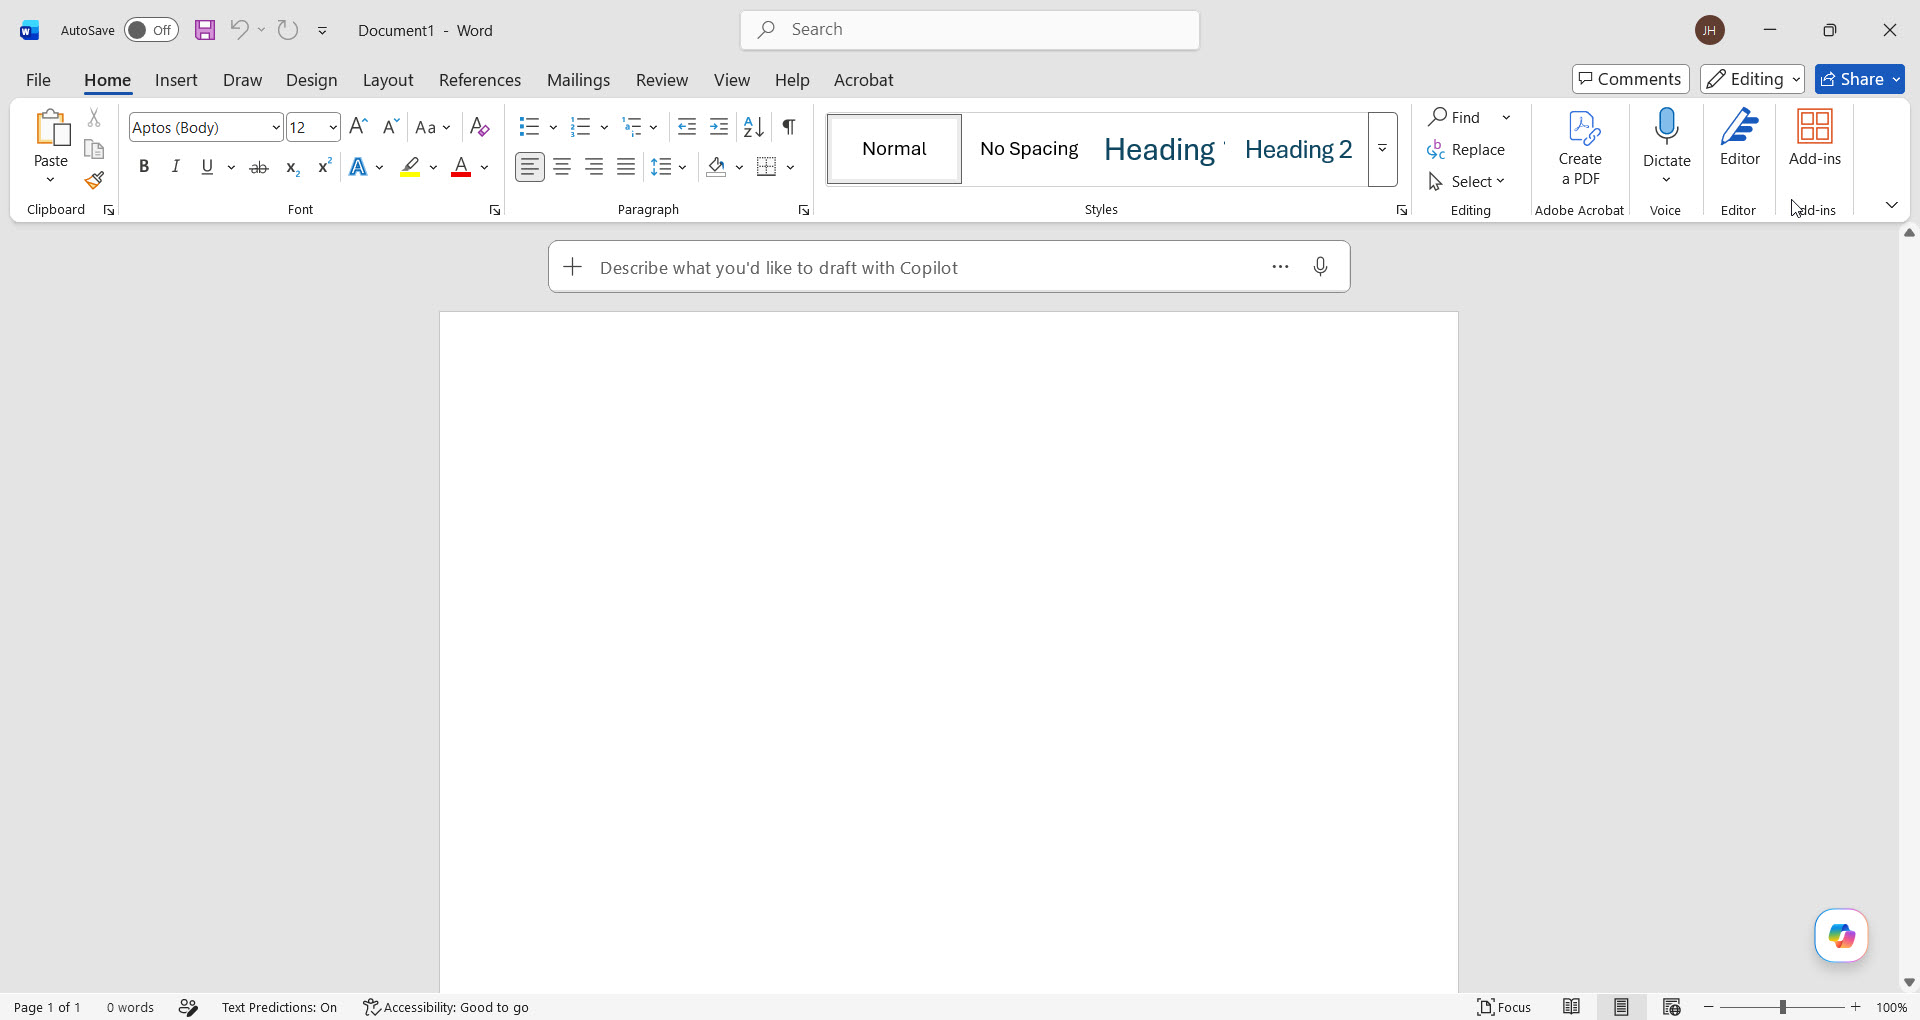Toggle show paragraph marks

pyautogui.click(x=789, y=127)
